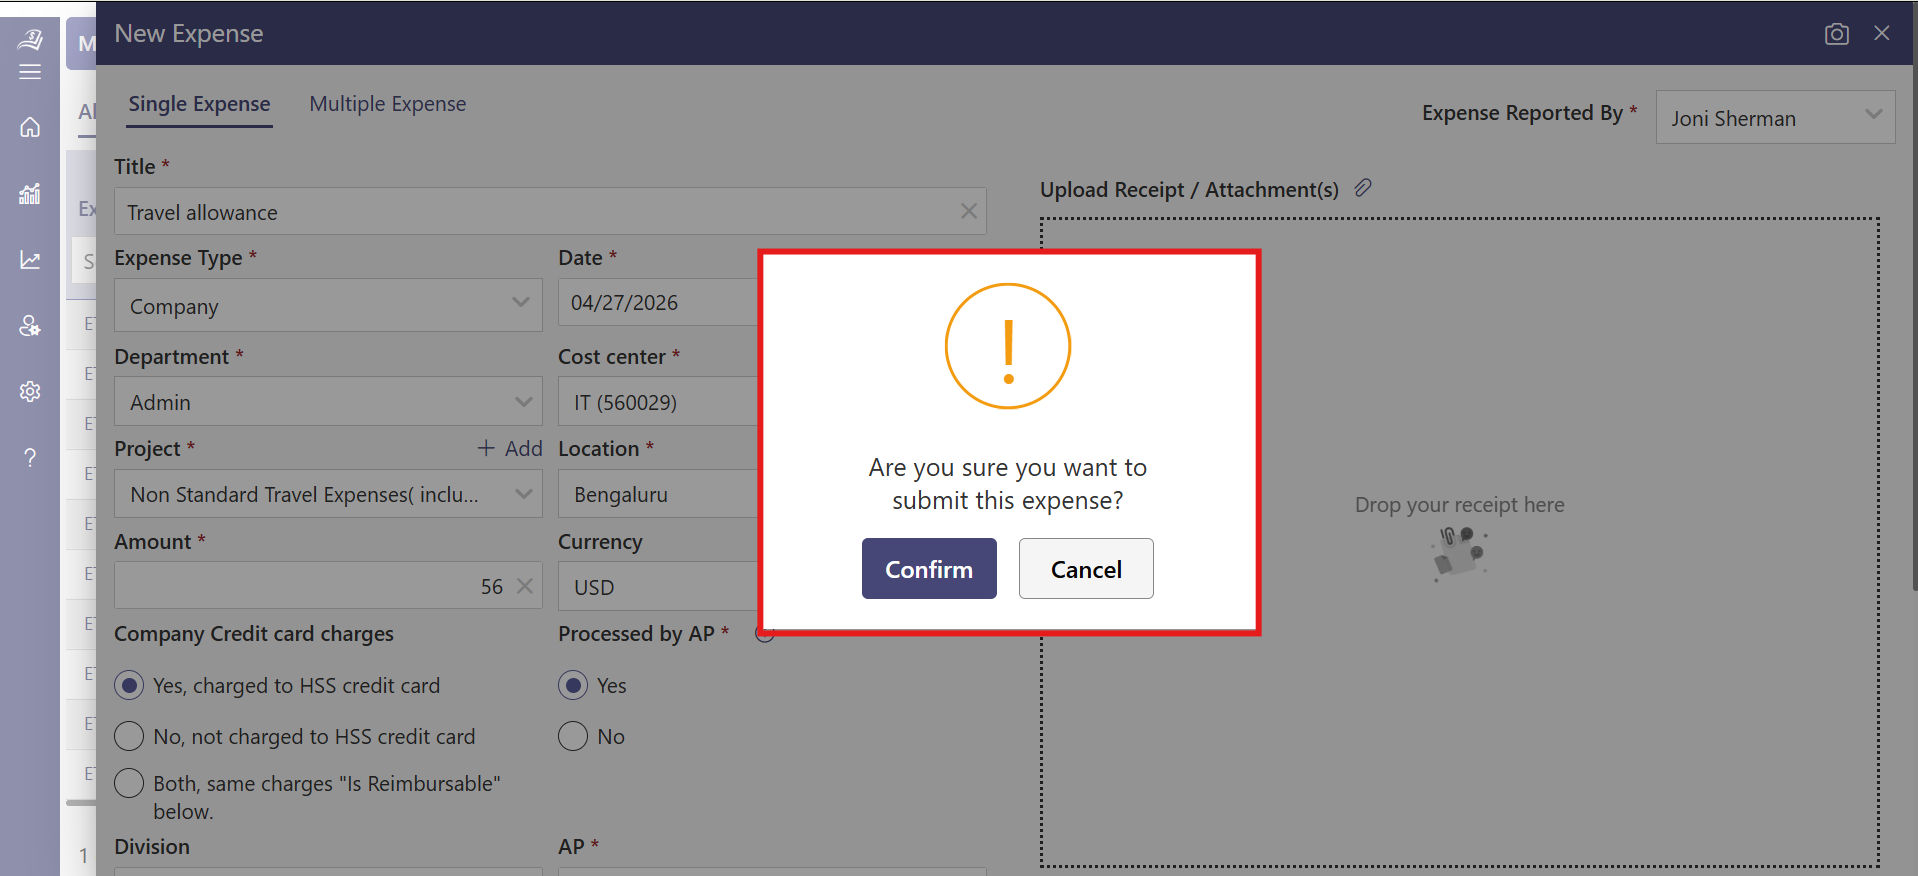Switch to the Single Expense tab
1918x876 pixels.
pos(199,104)
